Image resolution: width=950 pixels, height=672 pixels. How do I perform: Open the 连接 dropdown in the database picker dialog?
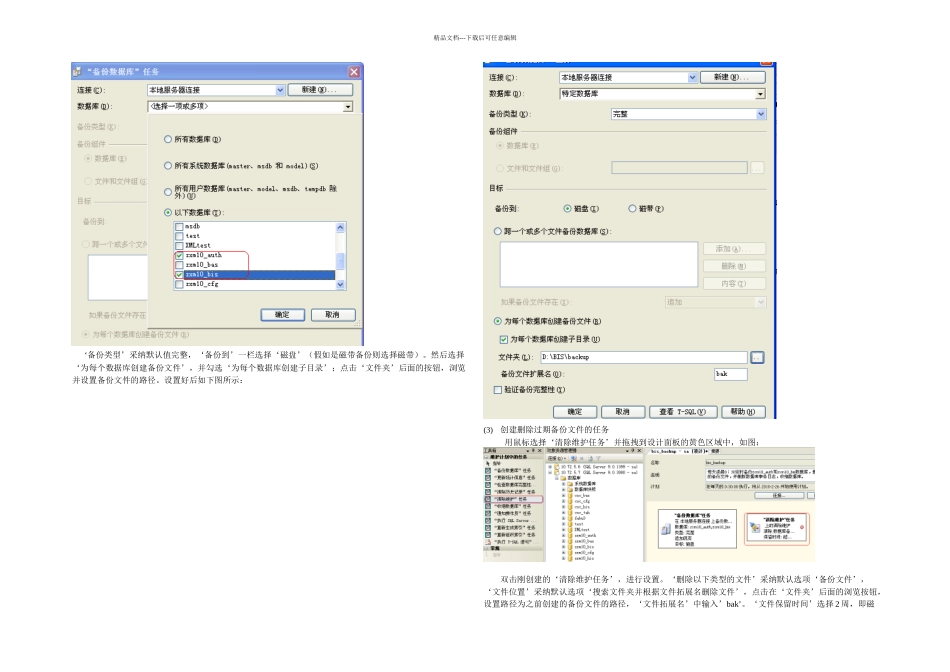point(280,90)
